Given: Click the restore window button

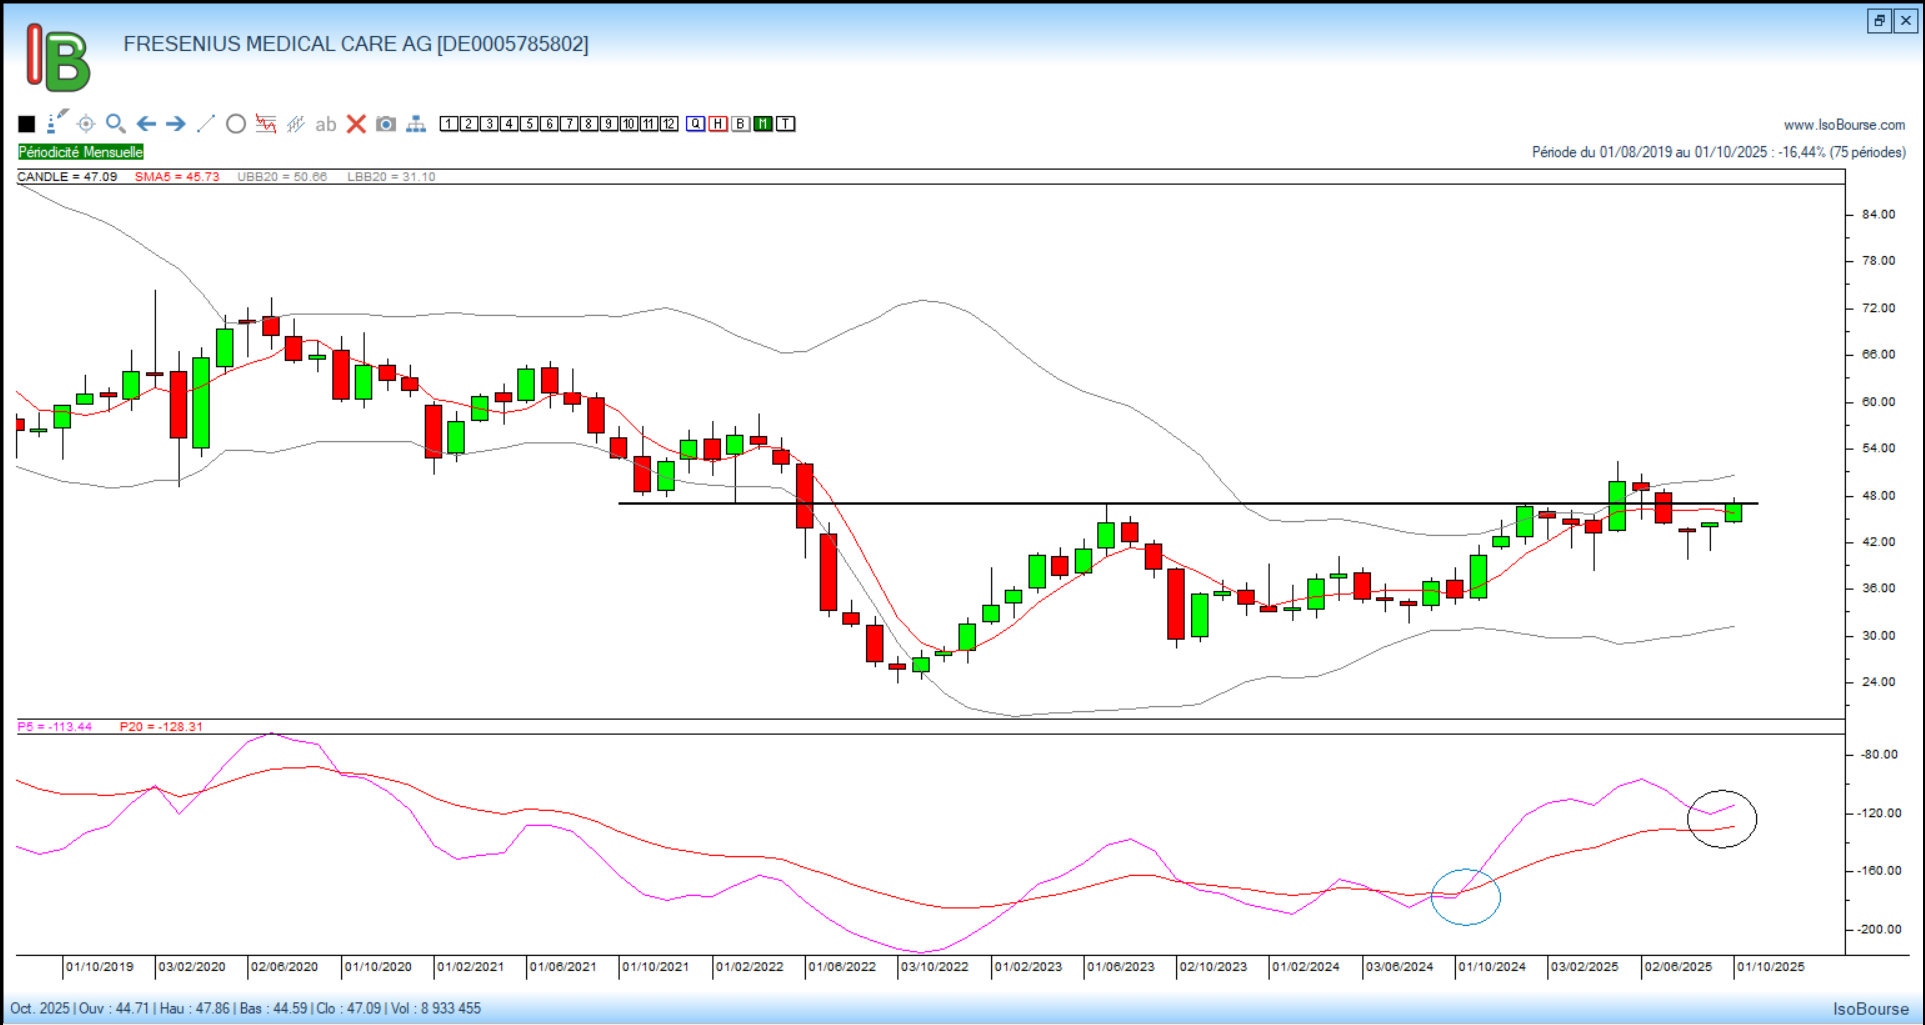Looking at the screenshot, I should pyautogui.click(x=1879, y=21).
